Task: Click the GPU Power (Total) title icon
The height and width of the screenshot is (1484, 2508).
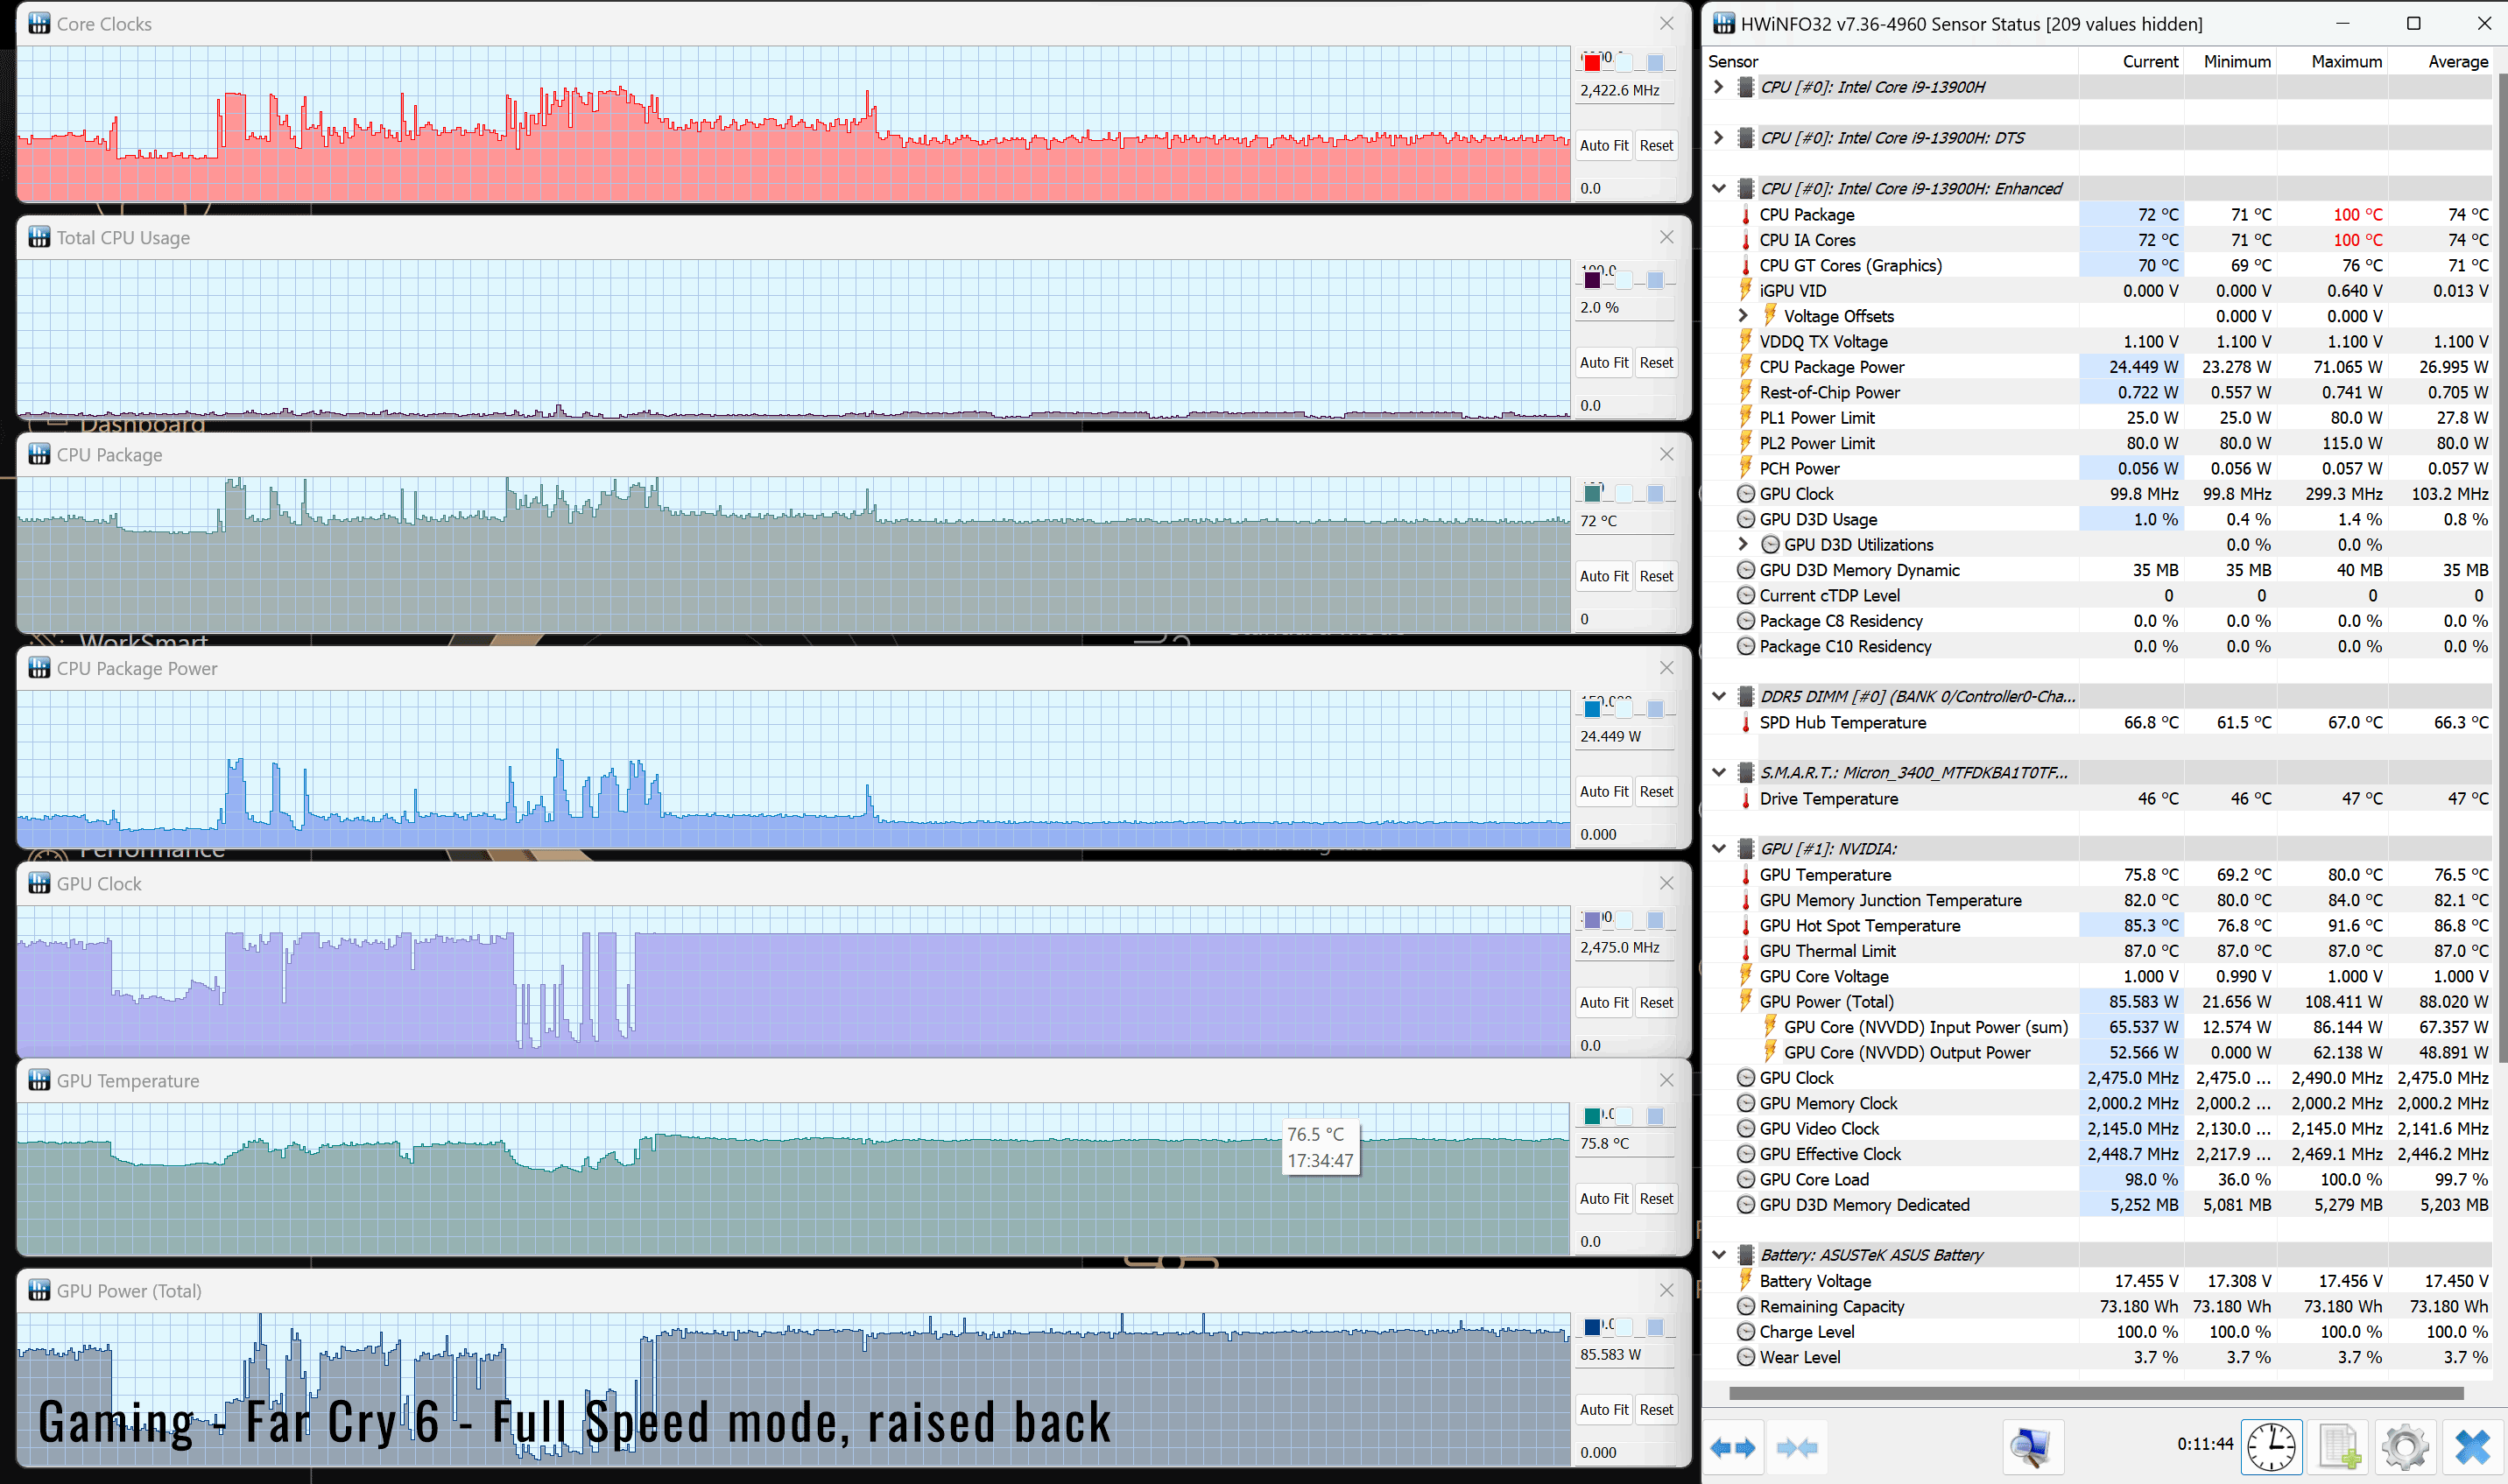Action: click(39, 1290)
